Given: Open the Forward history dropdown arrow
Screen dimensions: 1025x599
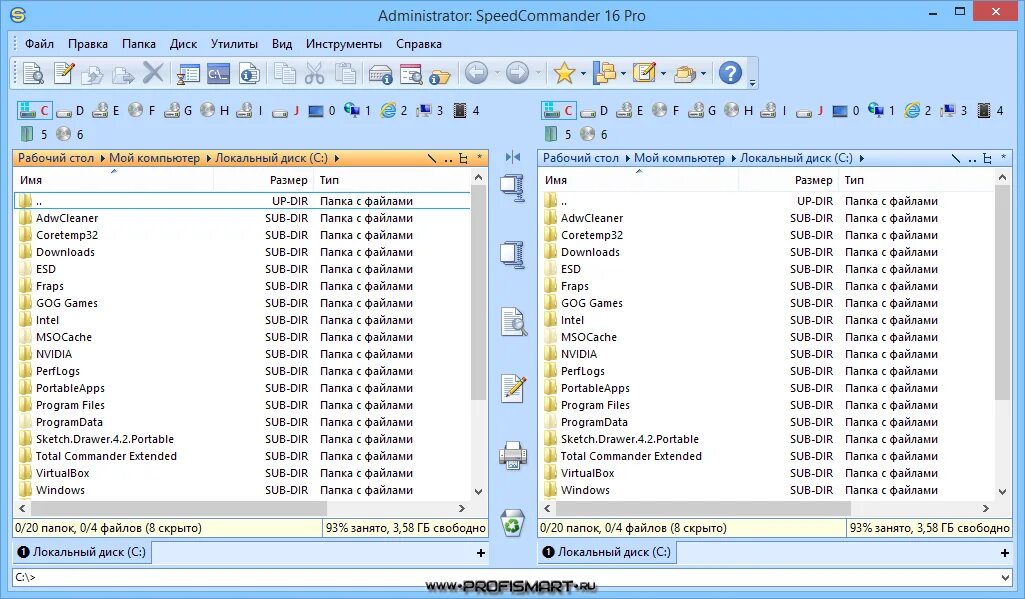Looking at the screenshot, I should [538, 73].
